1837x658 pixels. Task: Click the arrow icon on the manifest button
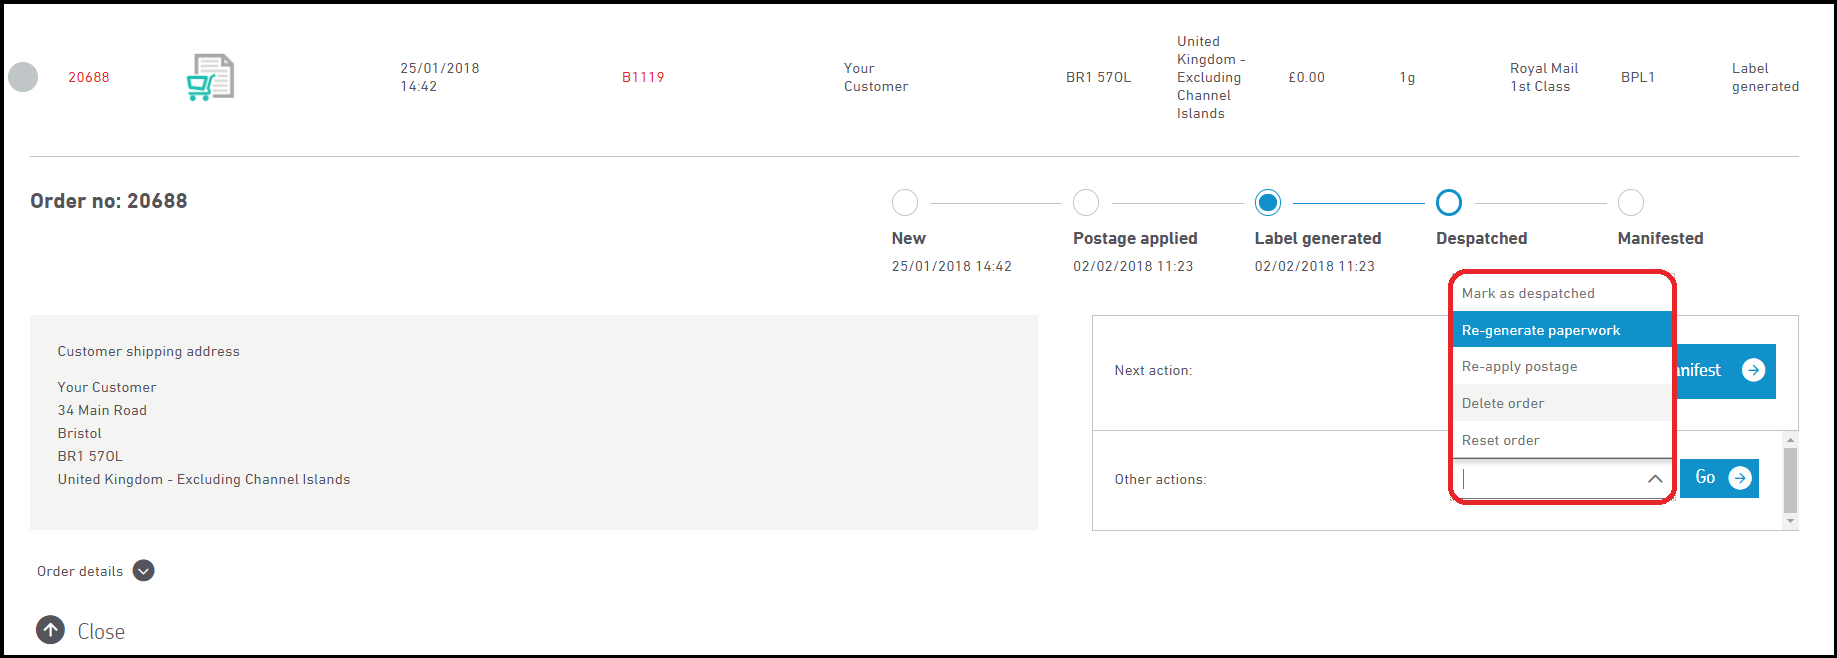point(1753,370)
